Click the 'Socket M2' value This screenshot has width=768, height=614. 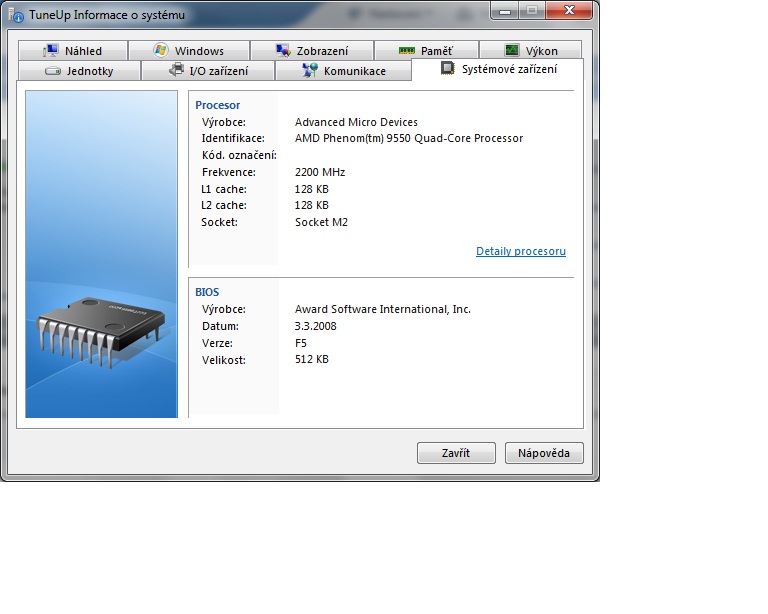point(321,222)
